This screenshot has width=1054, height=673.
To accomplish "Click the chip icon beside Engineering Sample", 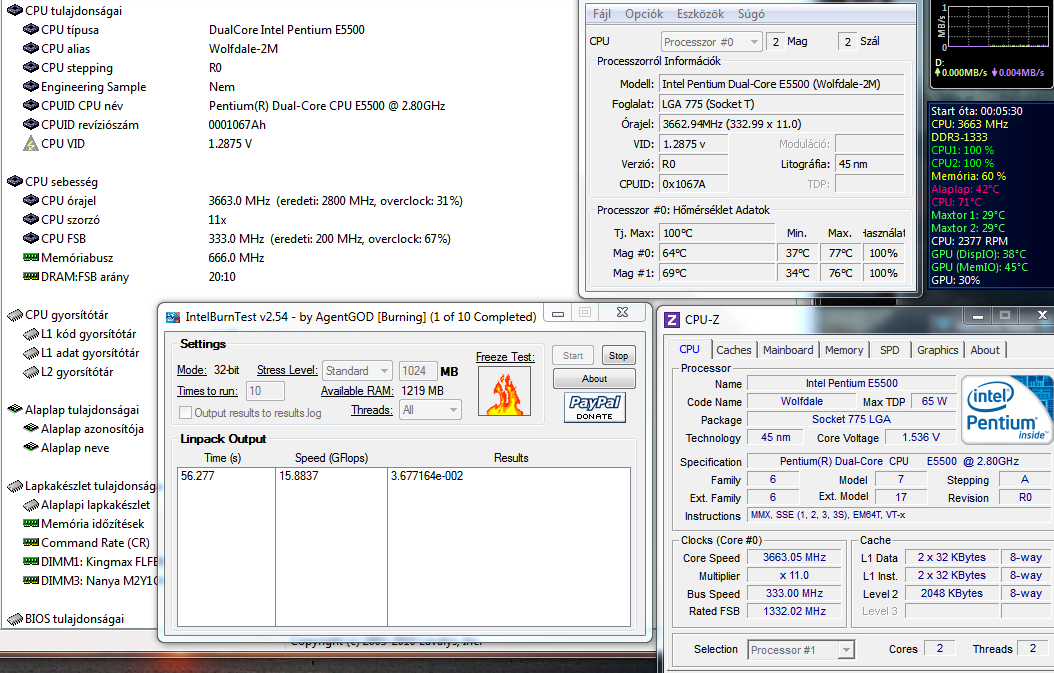I will [x=31, y=86].
